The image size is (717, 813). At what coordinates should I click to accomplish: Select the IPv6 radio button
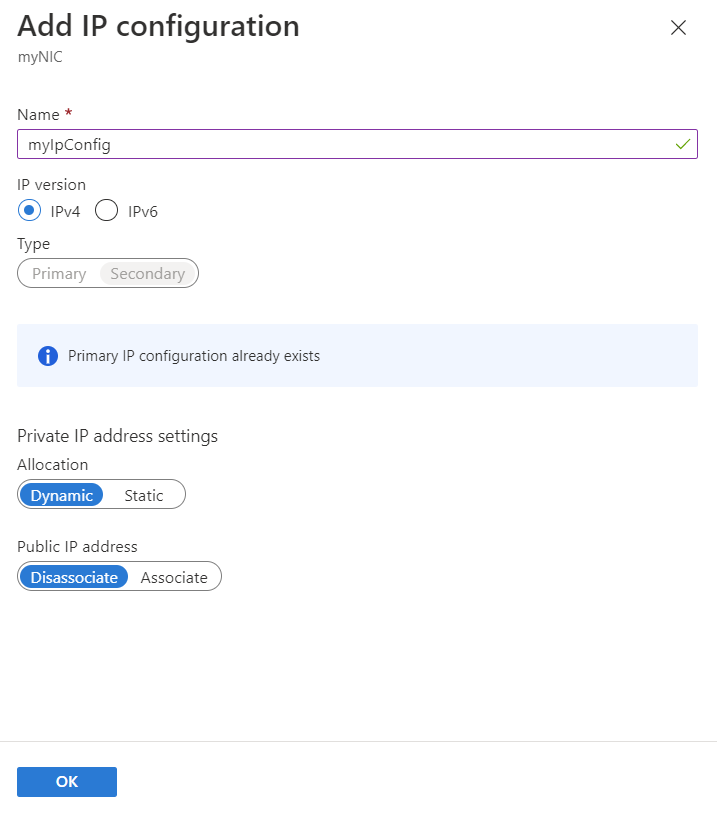(107, 211)
